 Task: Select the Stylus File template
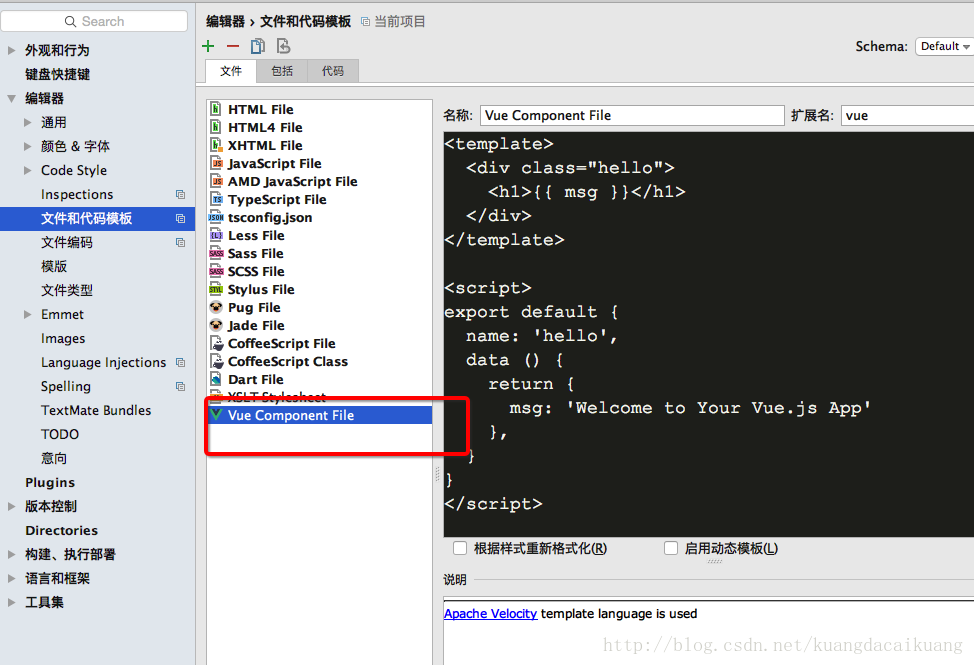[319, 289]
